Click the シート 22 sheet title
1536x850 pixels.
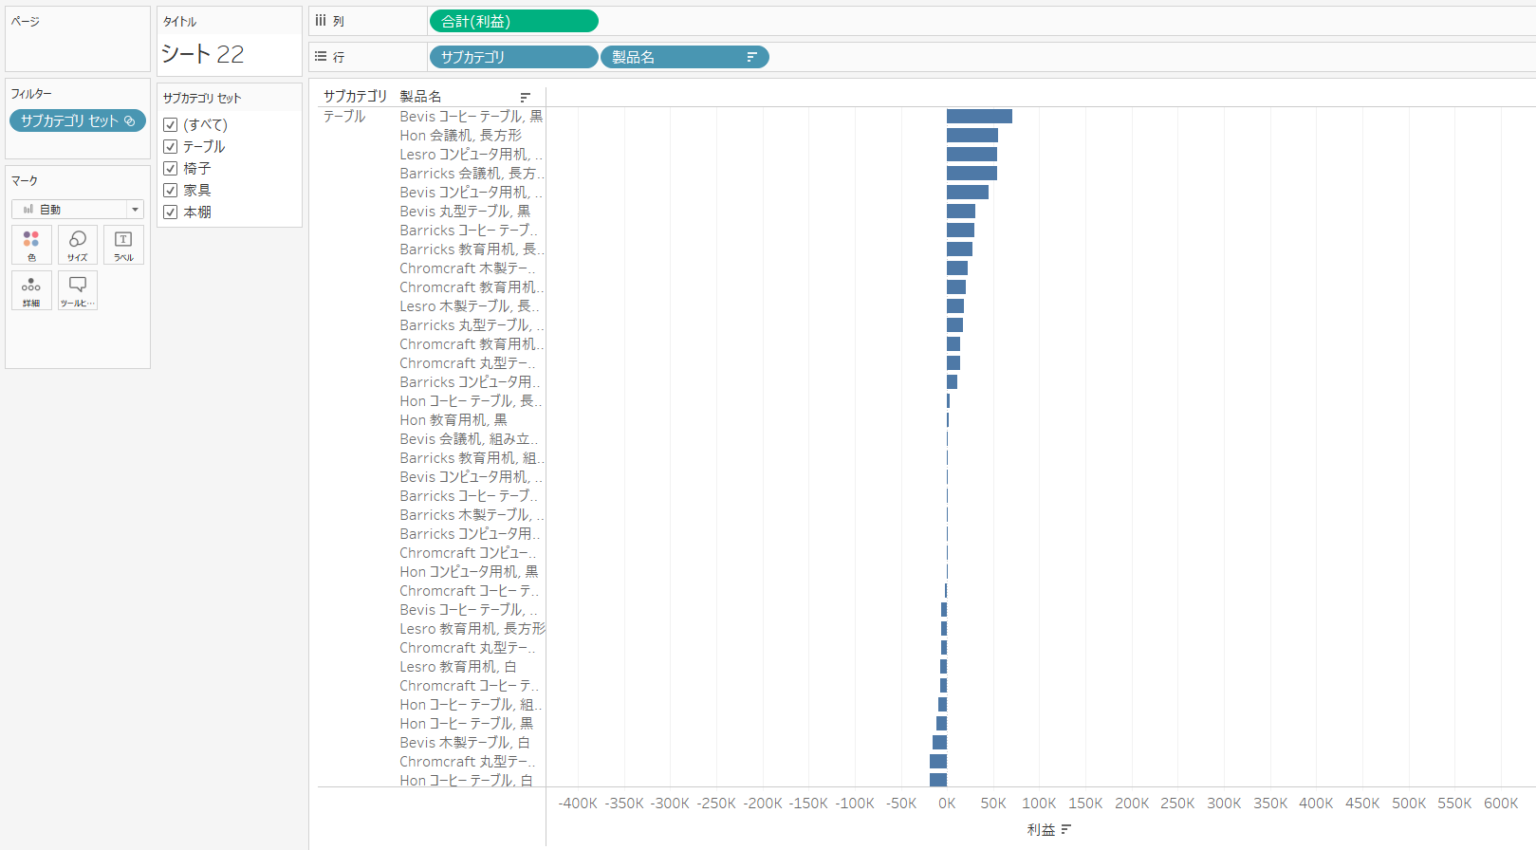pos(203,54)
